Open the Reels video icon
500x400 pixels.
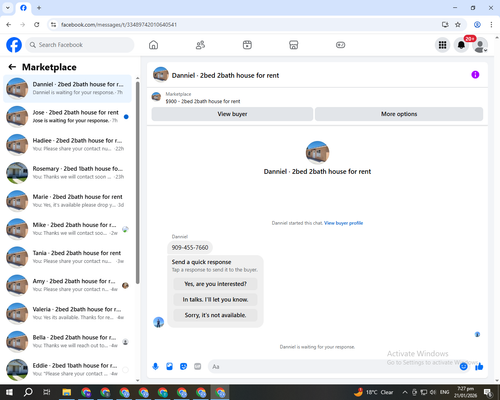tap(247, 45)
